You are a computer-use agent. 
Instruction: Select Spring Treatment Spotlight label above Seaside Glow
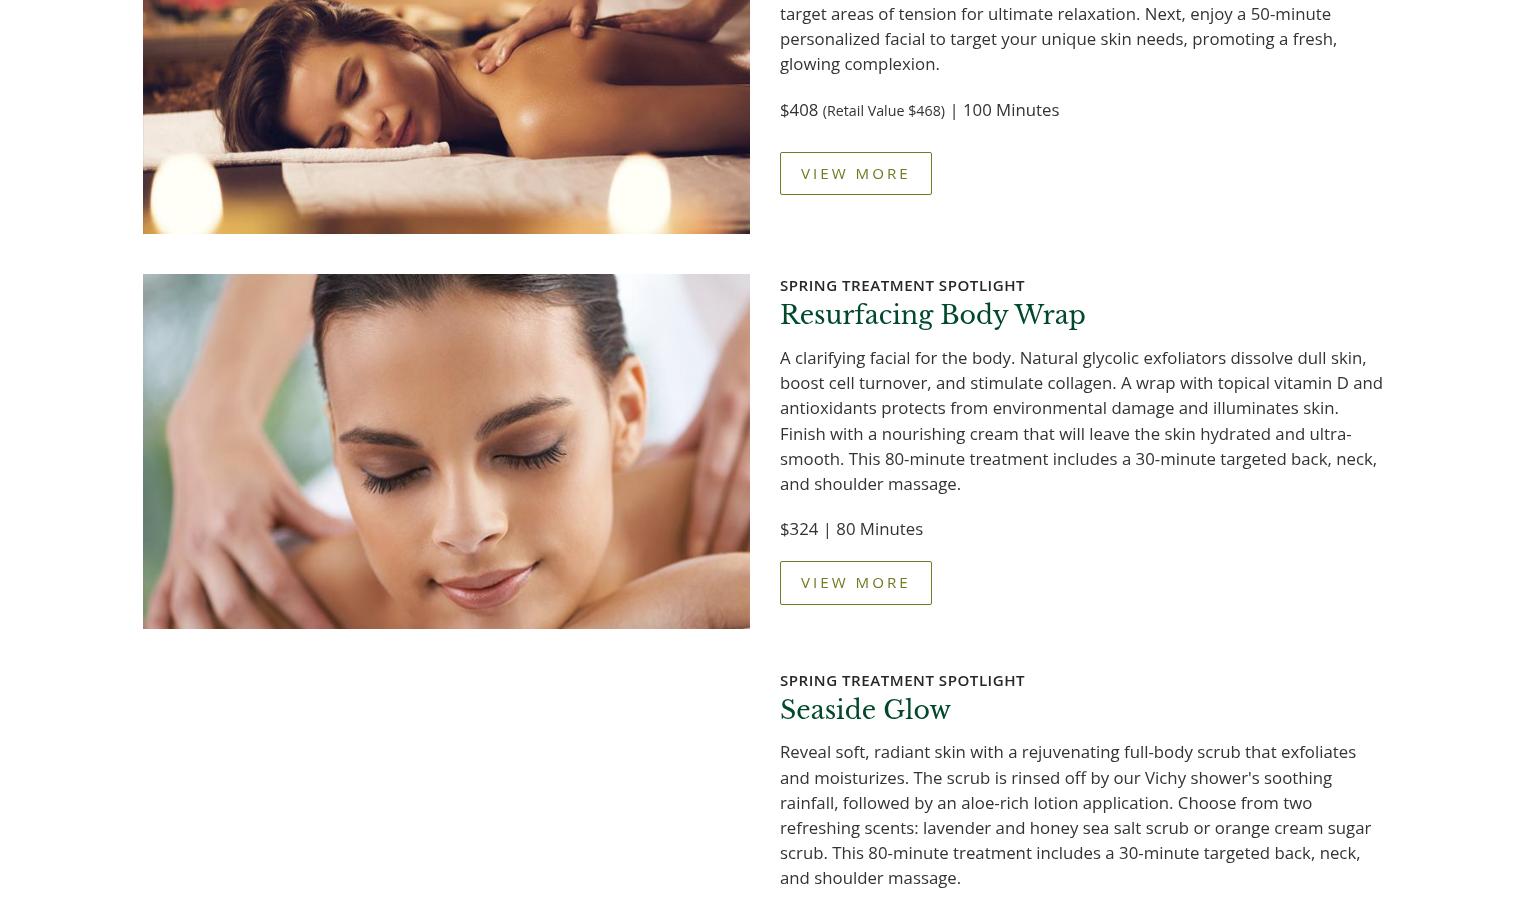902,680
